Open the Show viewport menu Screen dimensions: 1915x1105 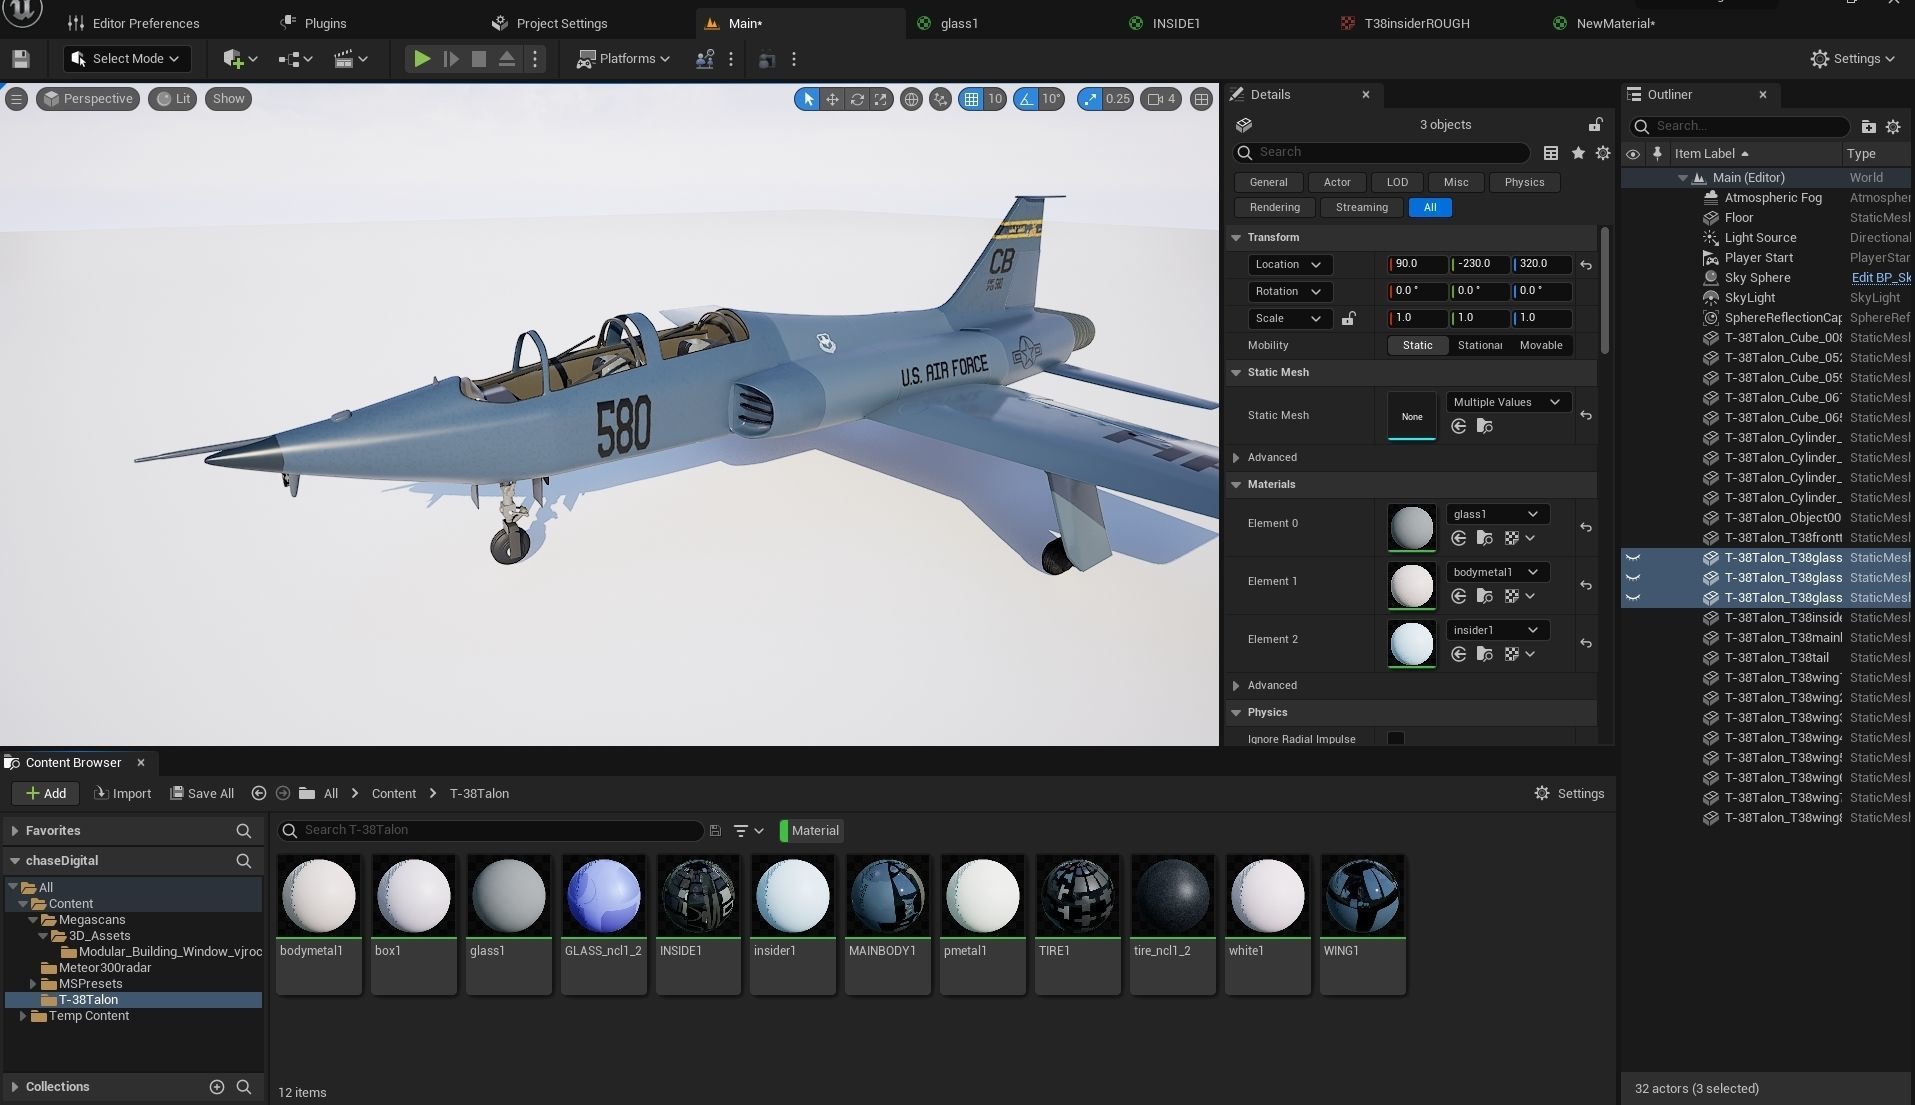228,99
